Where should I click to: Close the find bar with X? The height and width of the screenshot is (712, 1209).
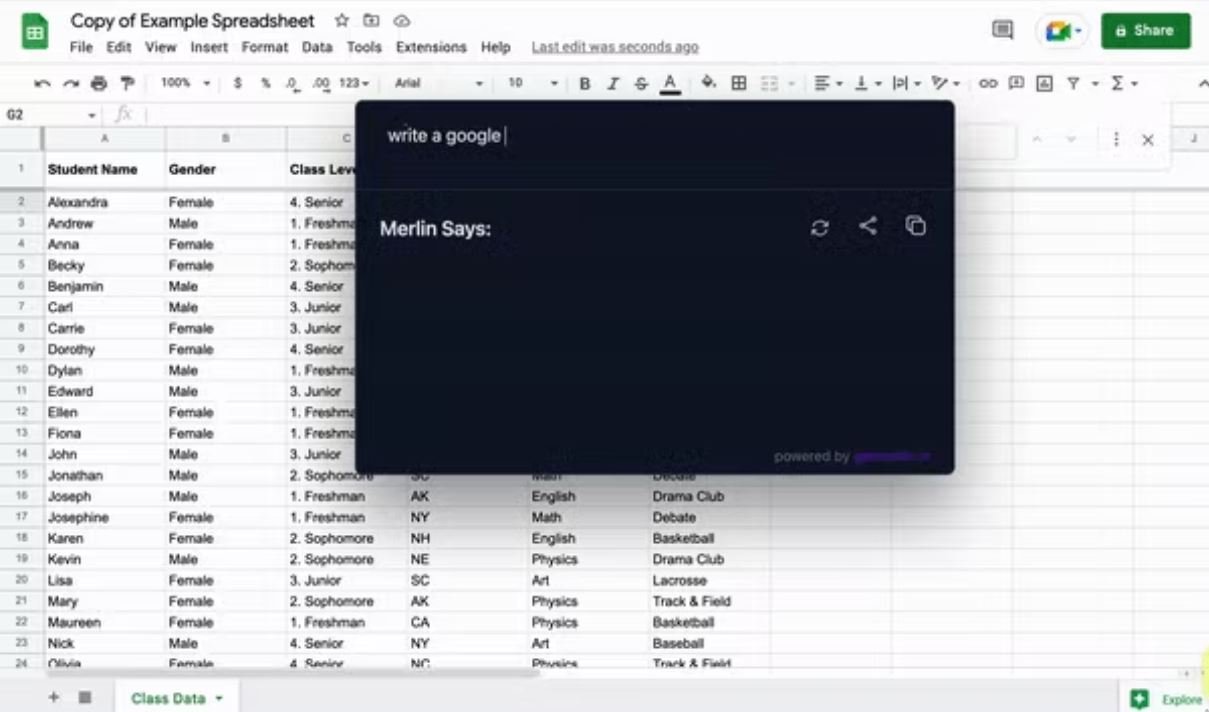(1148, 140)
